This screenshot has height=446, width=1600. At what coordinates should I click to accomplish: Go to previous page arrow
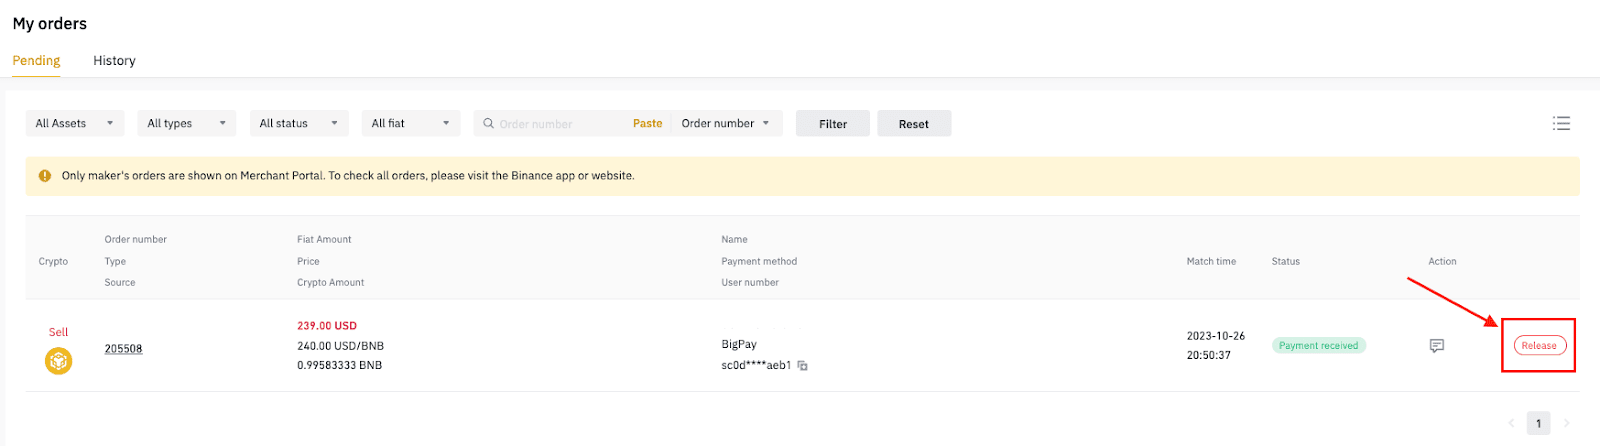1511,423
